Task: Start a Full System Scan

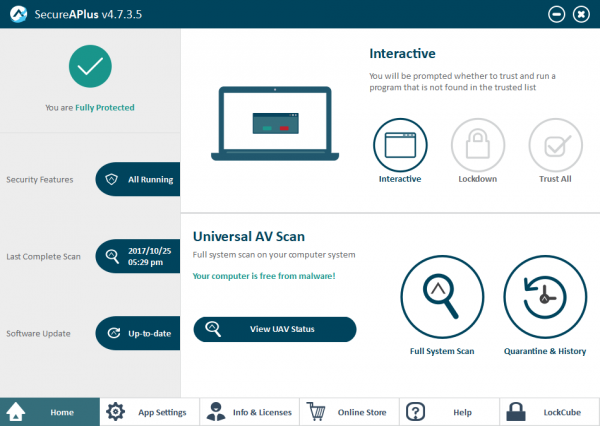Action: coord(442,297)
